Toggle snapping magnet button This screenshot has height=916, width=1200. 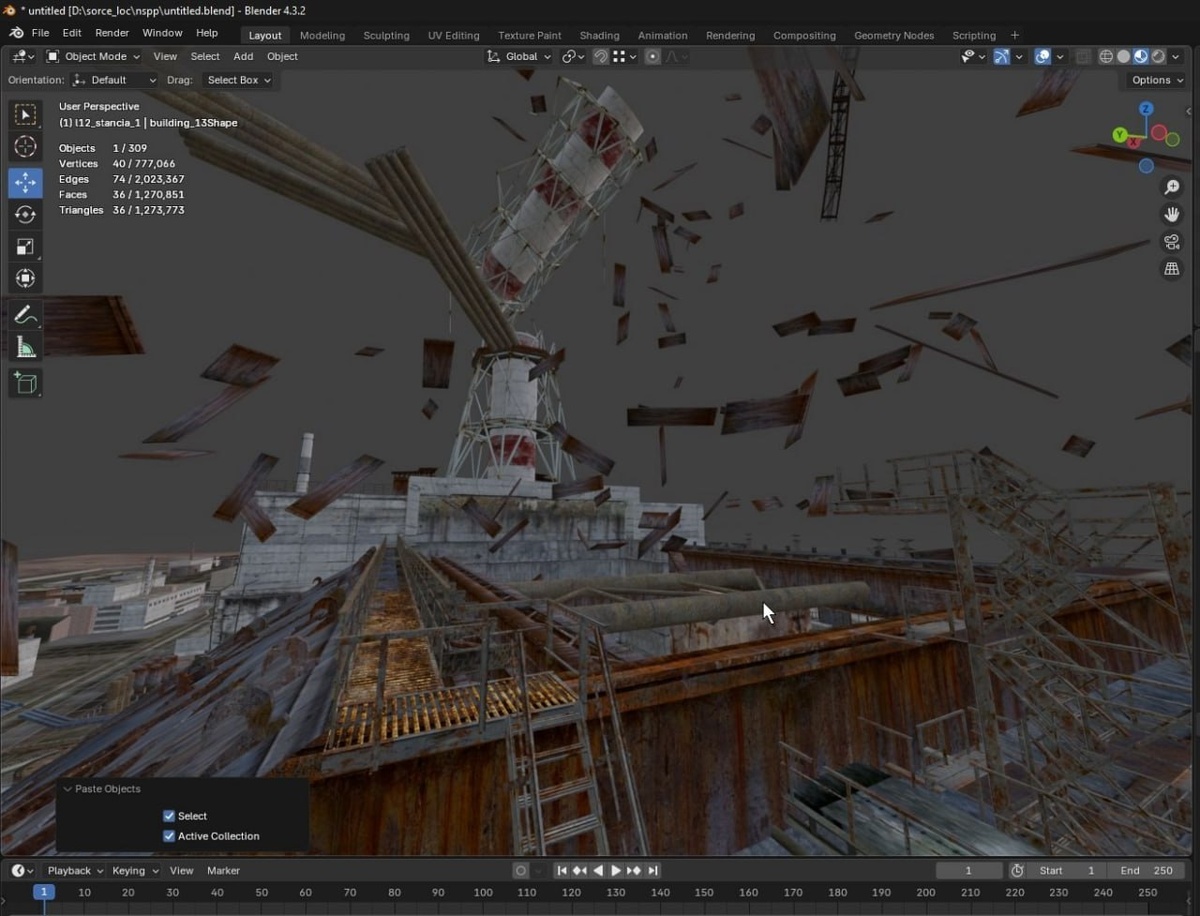tap(600, 56)
